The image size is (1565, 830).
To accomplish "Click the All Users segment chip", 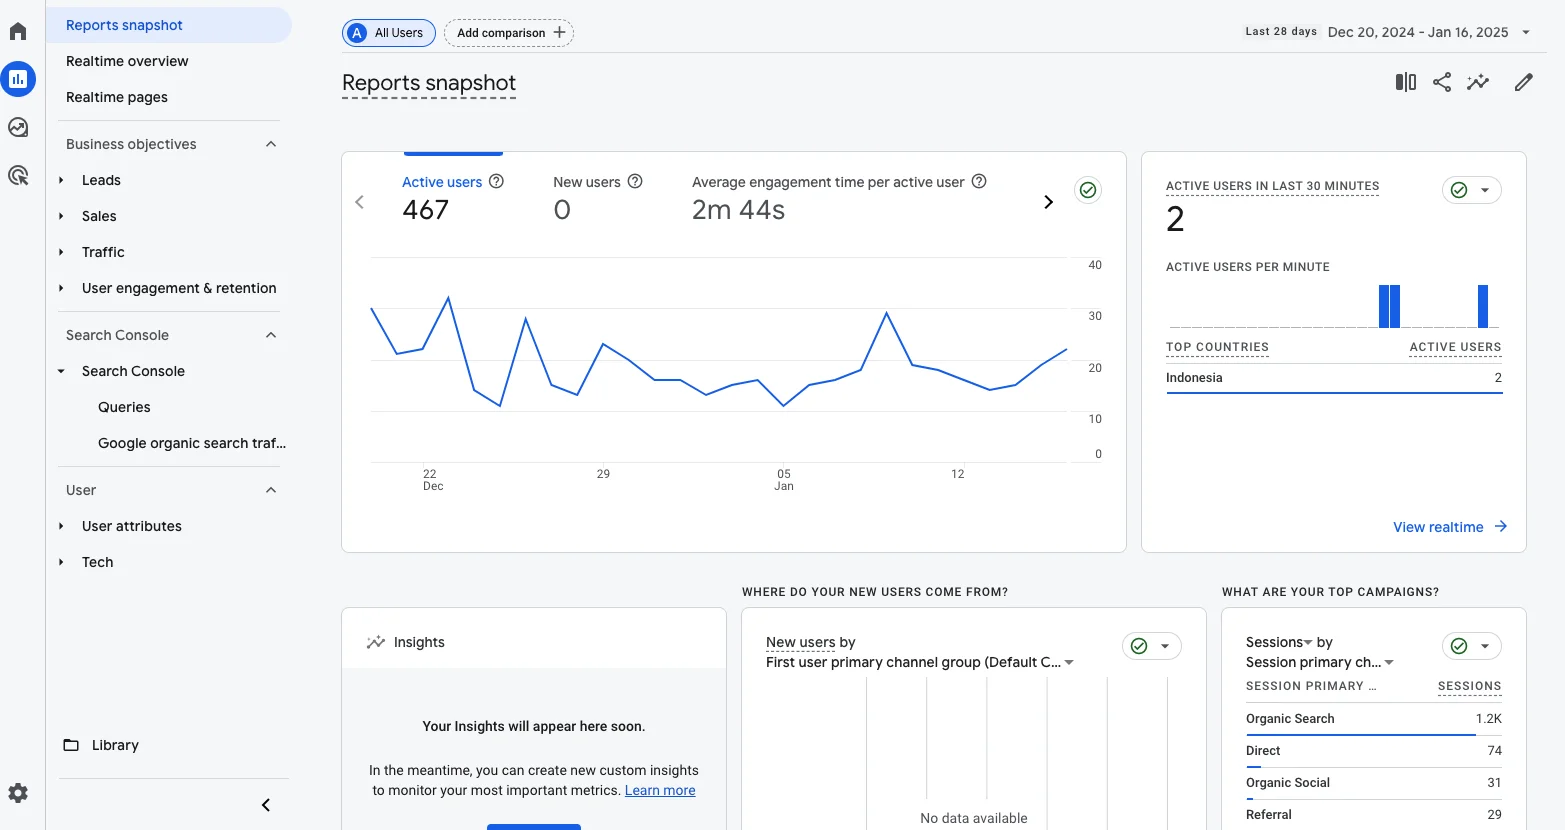I will click(389, 33).
